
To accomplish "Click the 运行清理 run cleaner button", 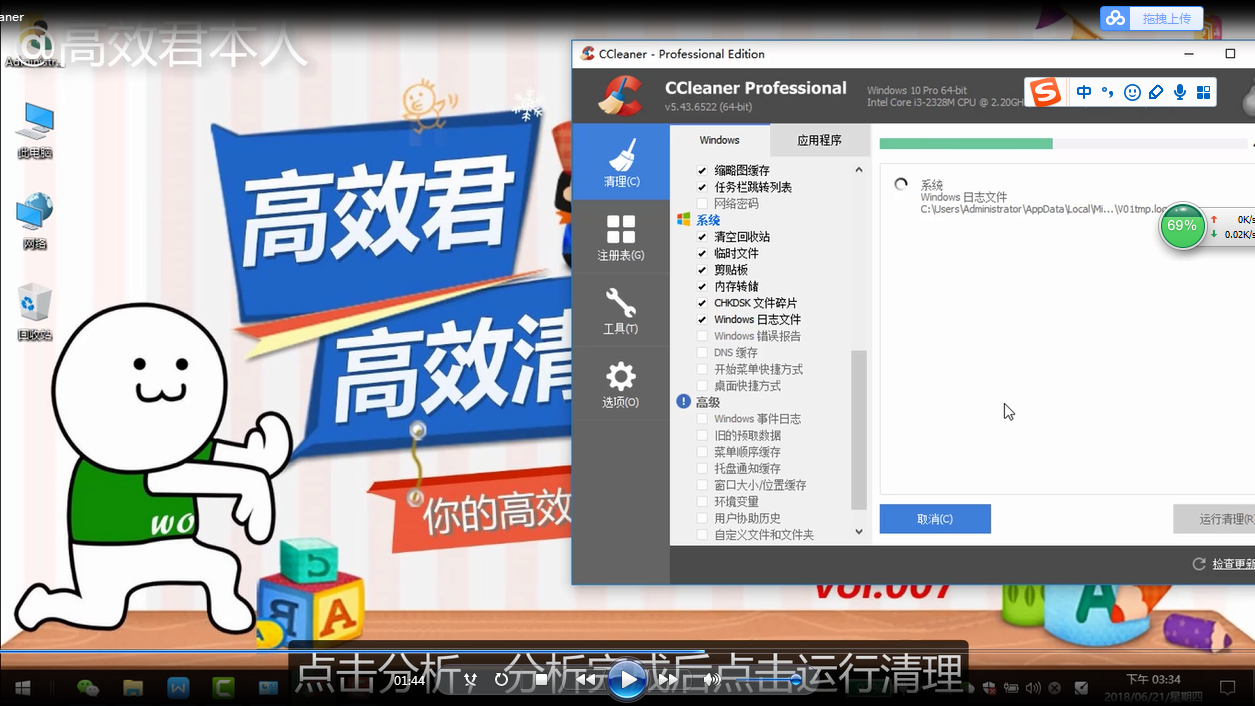I will [1214, 519].
